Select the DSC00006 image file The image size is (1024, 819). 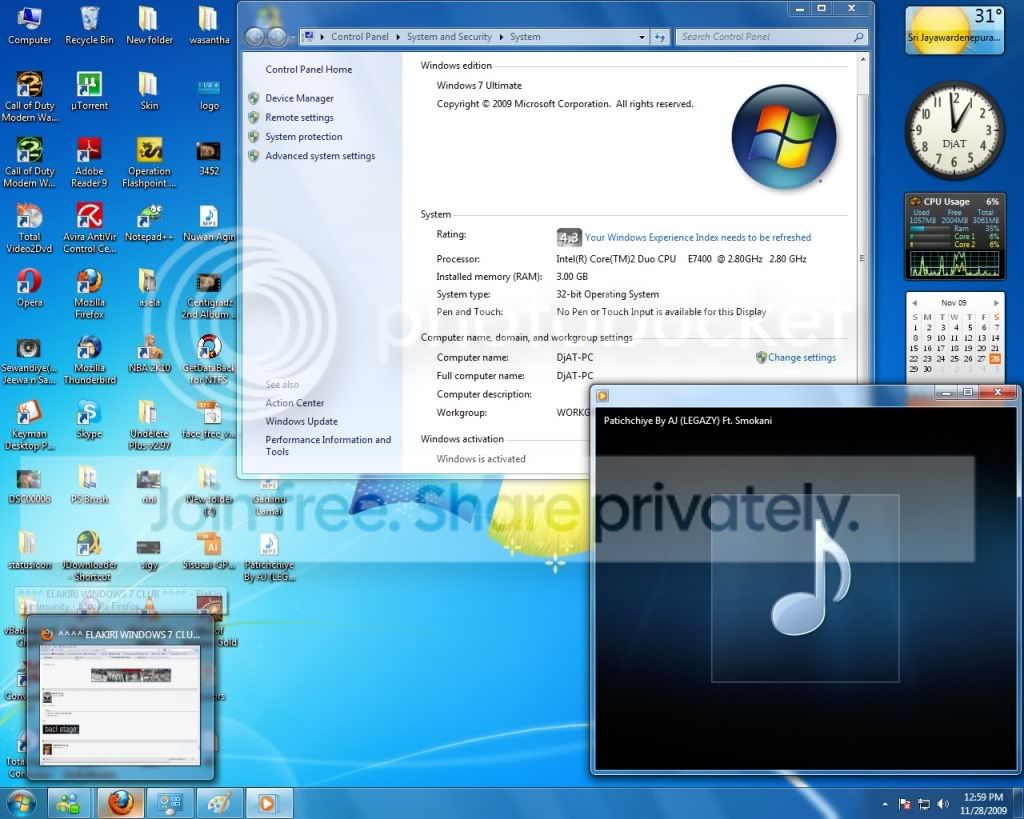(x=29, y=485)
